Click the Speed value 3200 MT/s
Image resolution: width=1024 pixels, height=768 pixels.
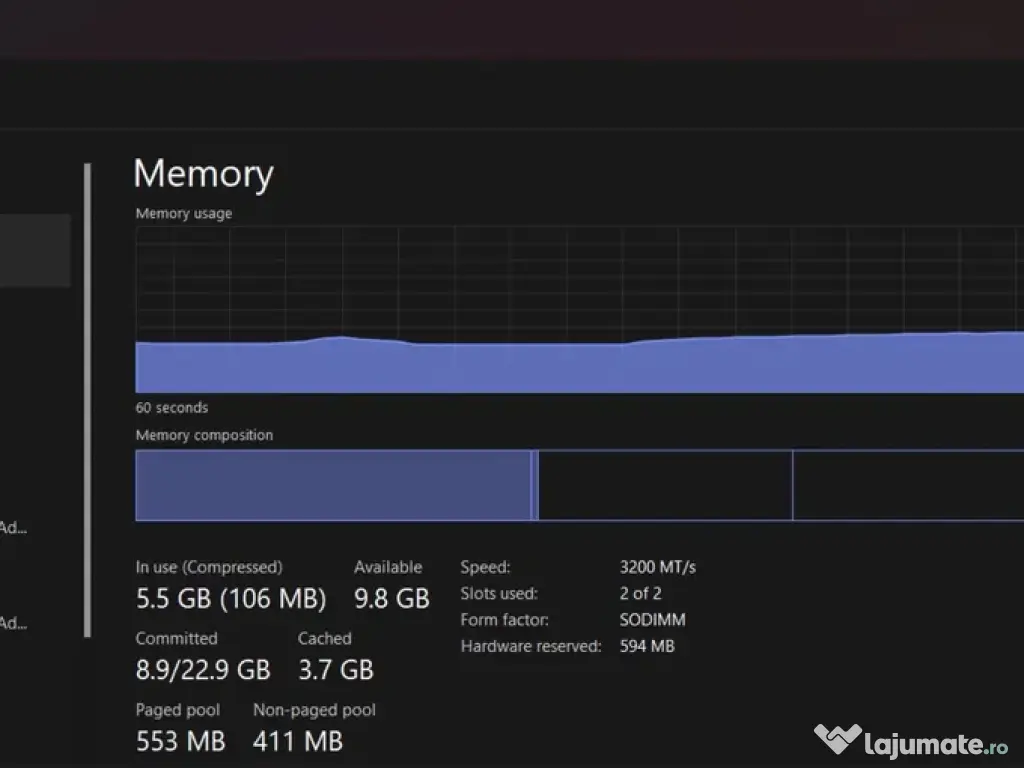(x=658, y=567)
